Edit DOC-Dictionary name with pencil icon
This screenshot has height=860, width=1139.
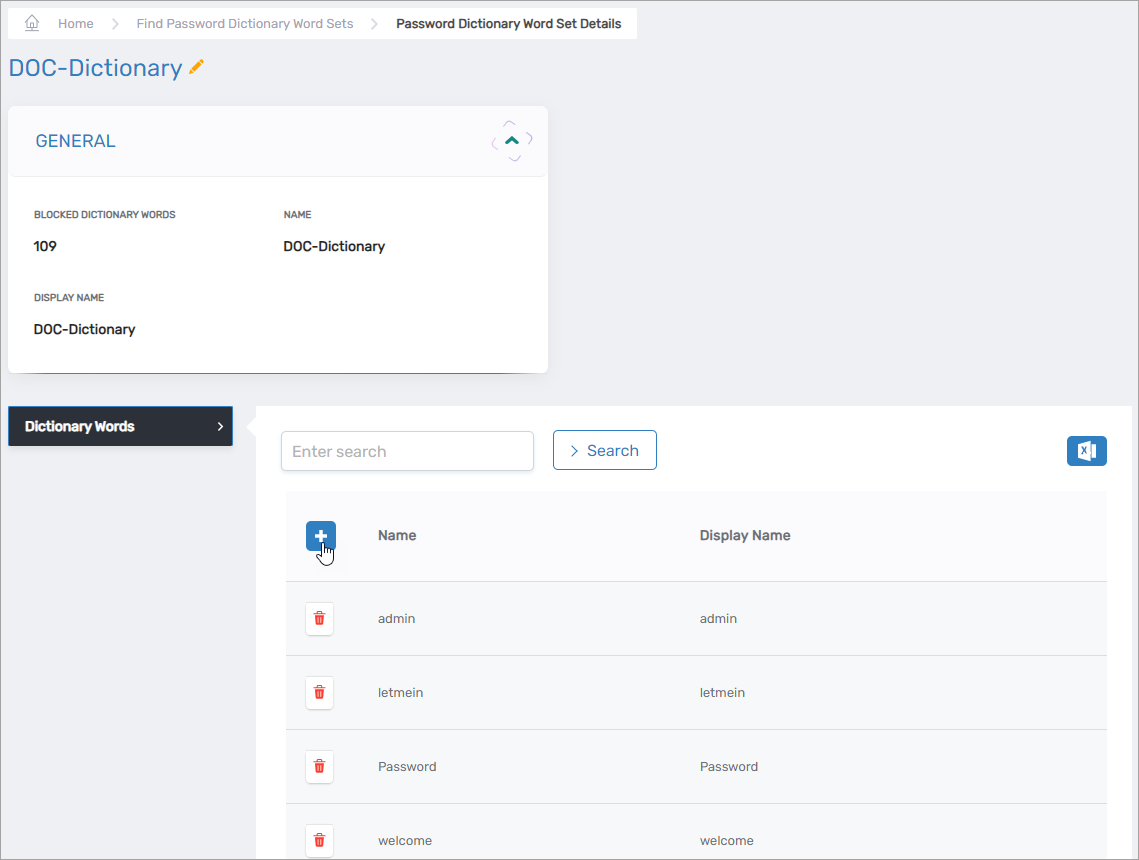click(197, 67)
